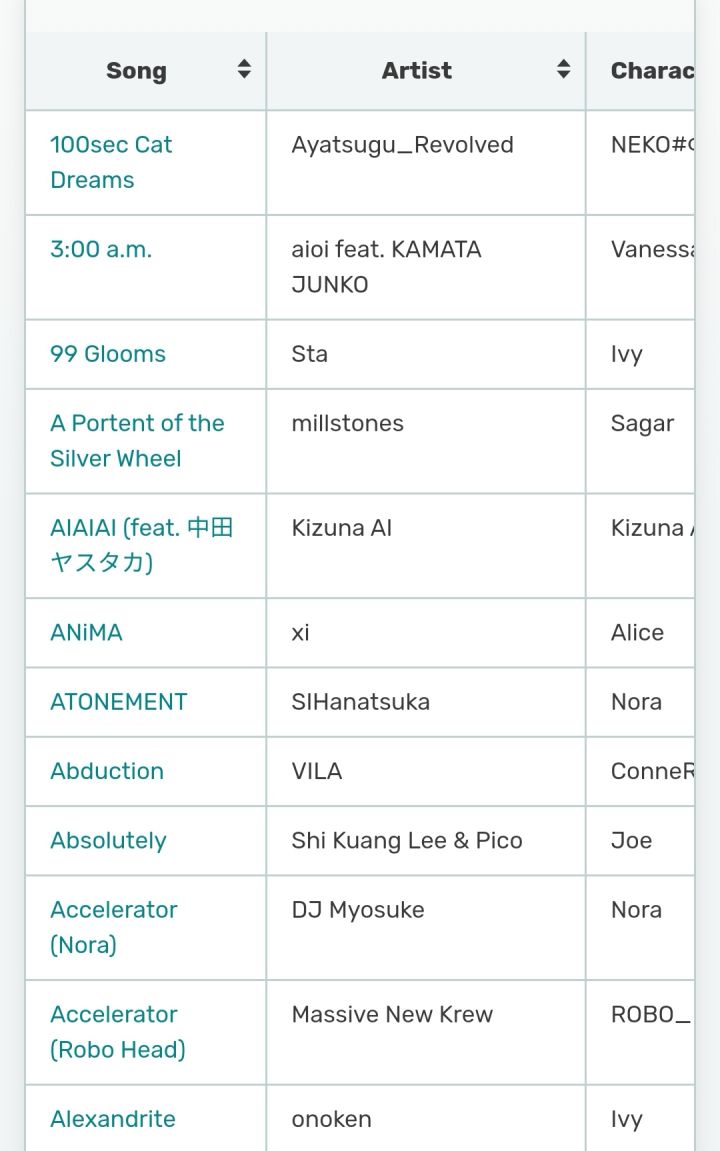Screen dimensions: 720x1151
Task: Open the 3:00 a.m. song page
Action: pyautogui.click(x=101, y=249)
